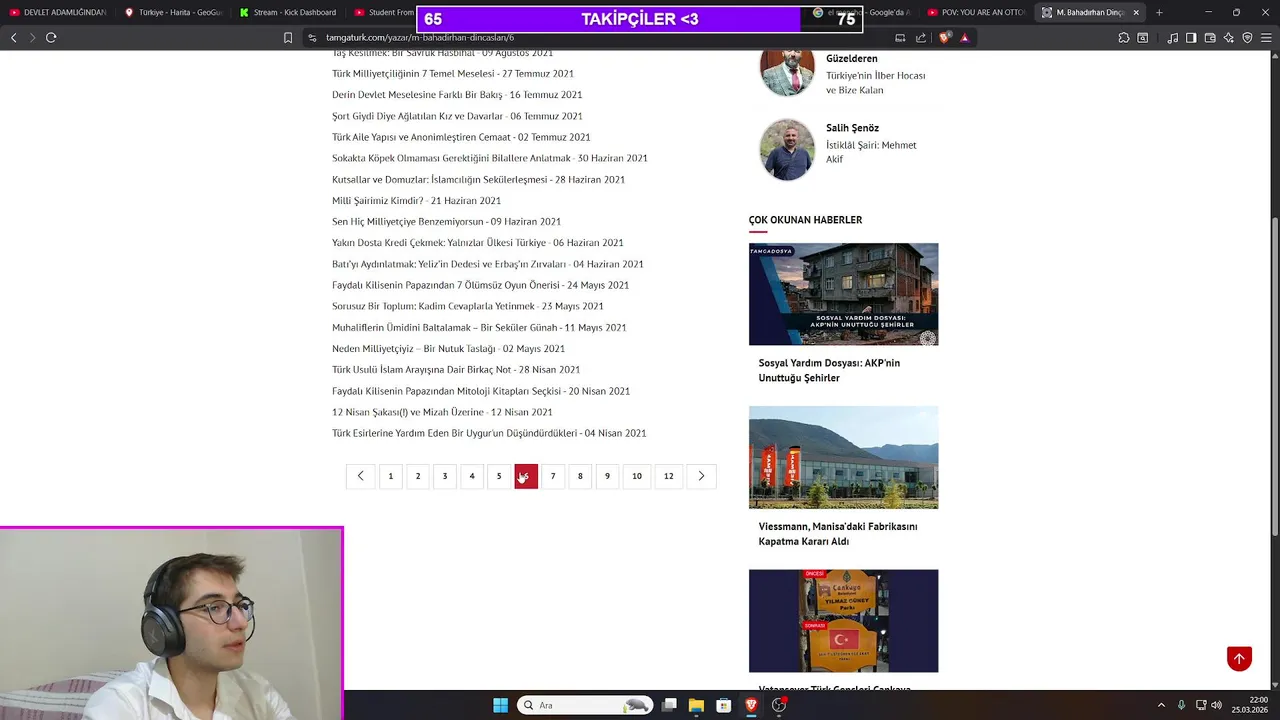
Task: Click the taskbar search box Ara
Action: point(585,705)
